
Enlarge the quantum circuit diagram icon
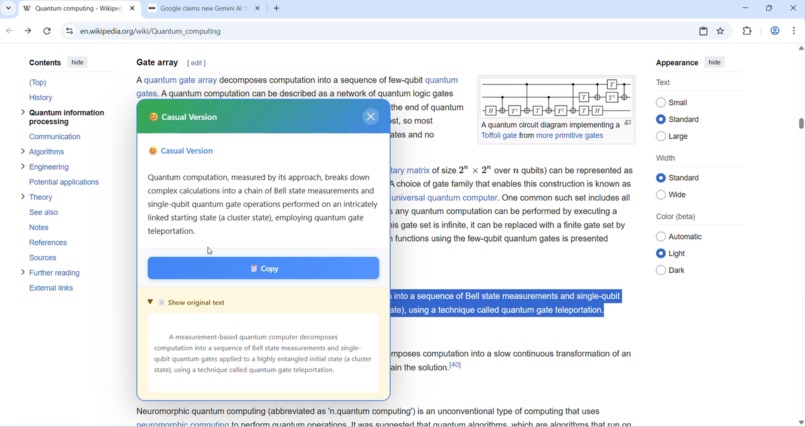pyautogui.click(x=628, y=123)
